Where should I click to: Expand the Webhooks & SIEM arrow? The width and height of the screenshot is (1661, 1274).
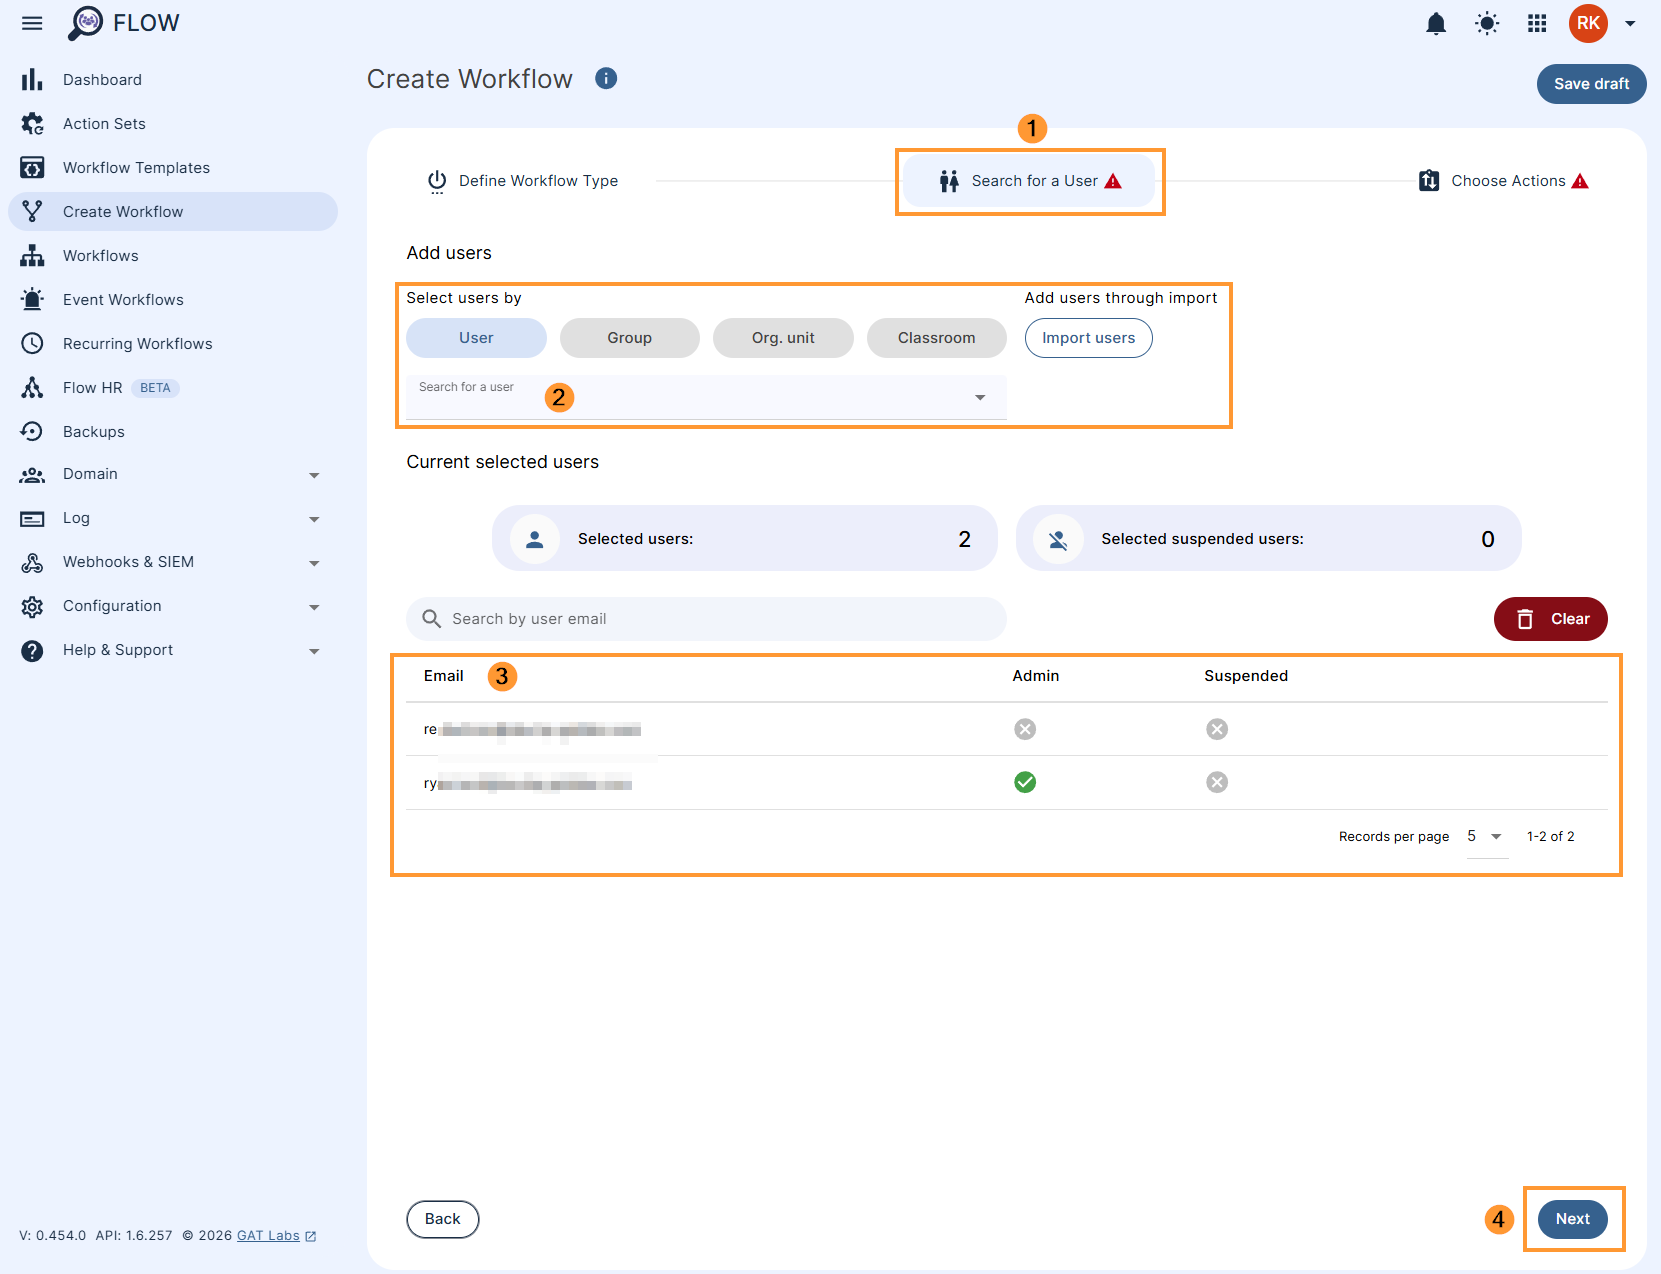pyautogui.click(x=314, y=563)
